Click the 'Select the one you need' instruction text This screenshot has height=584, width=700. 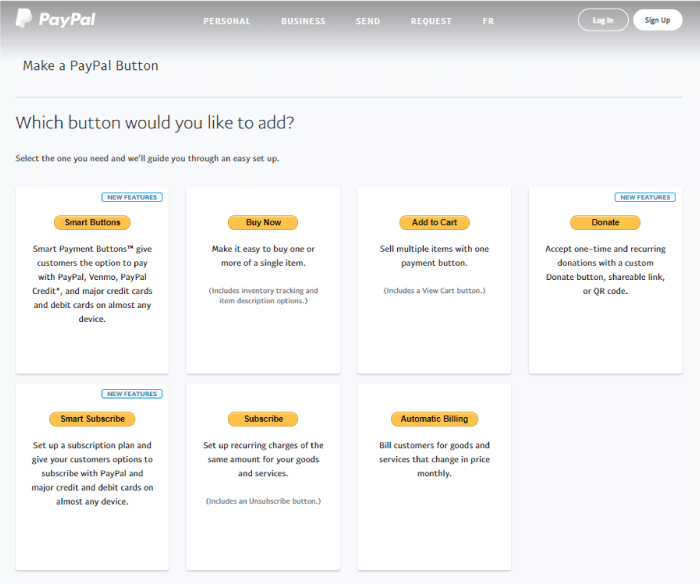click(x=147, y=159)
